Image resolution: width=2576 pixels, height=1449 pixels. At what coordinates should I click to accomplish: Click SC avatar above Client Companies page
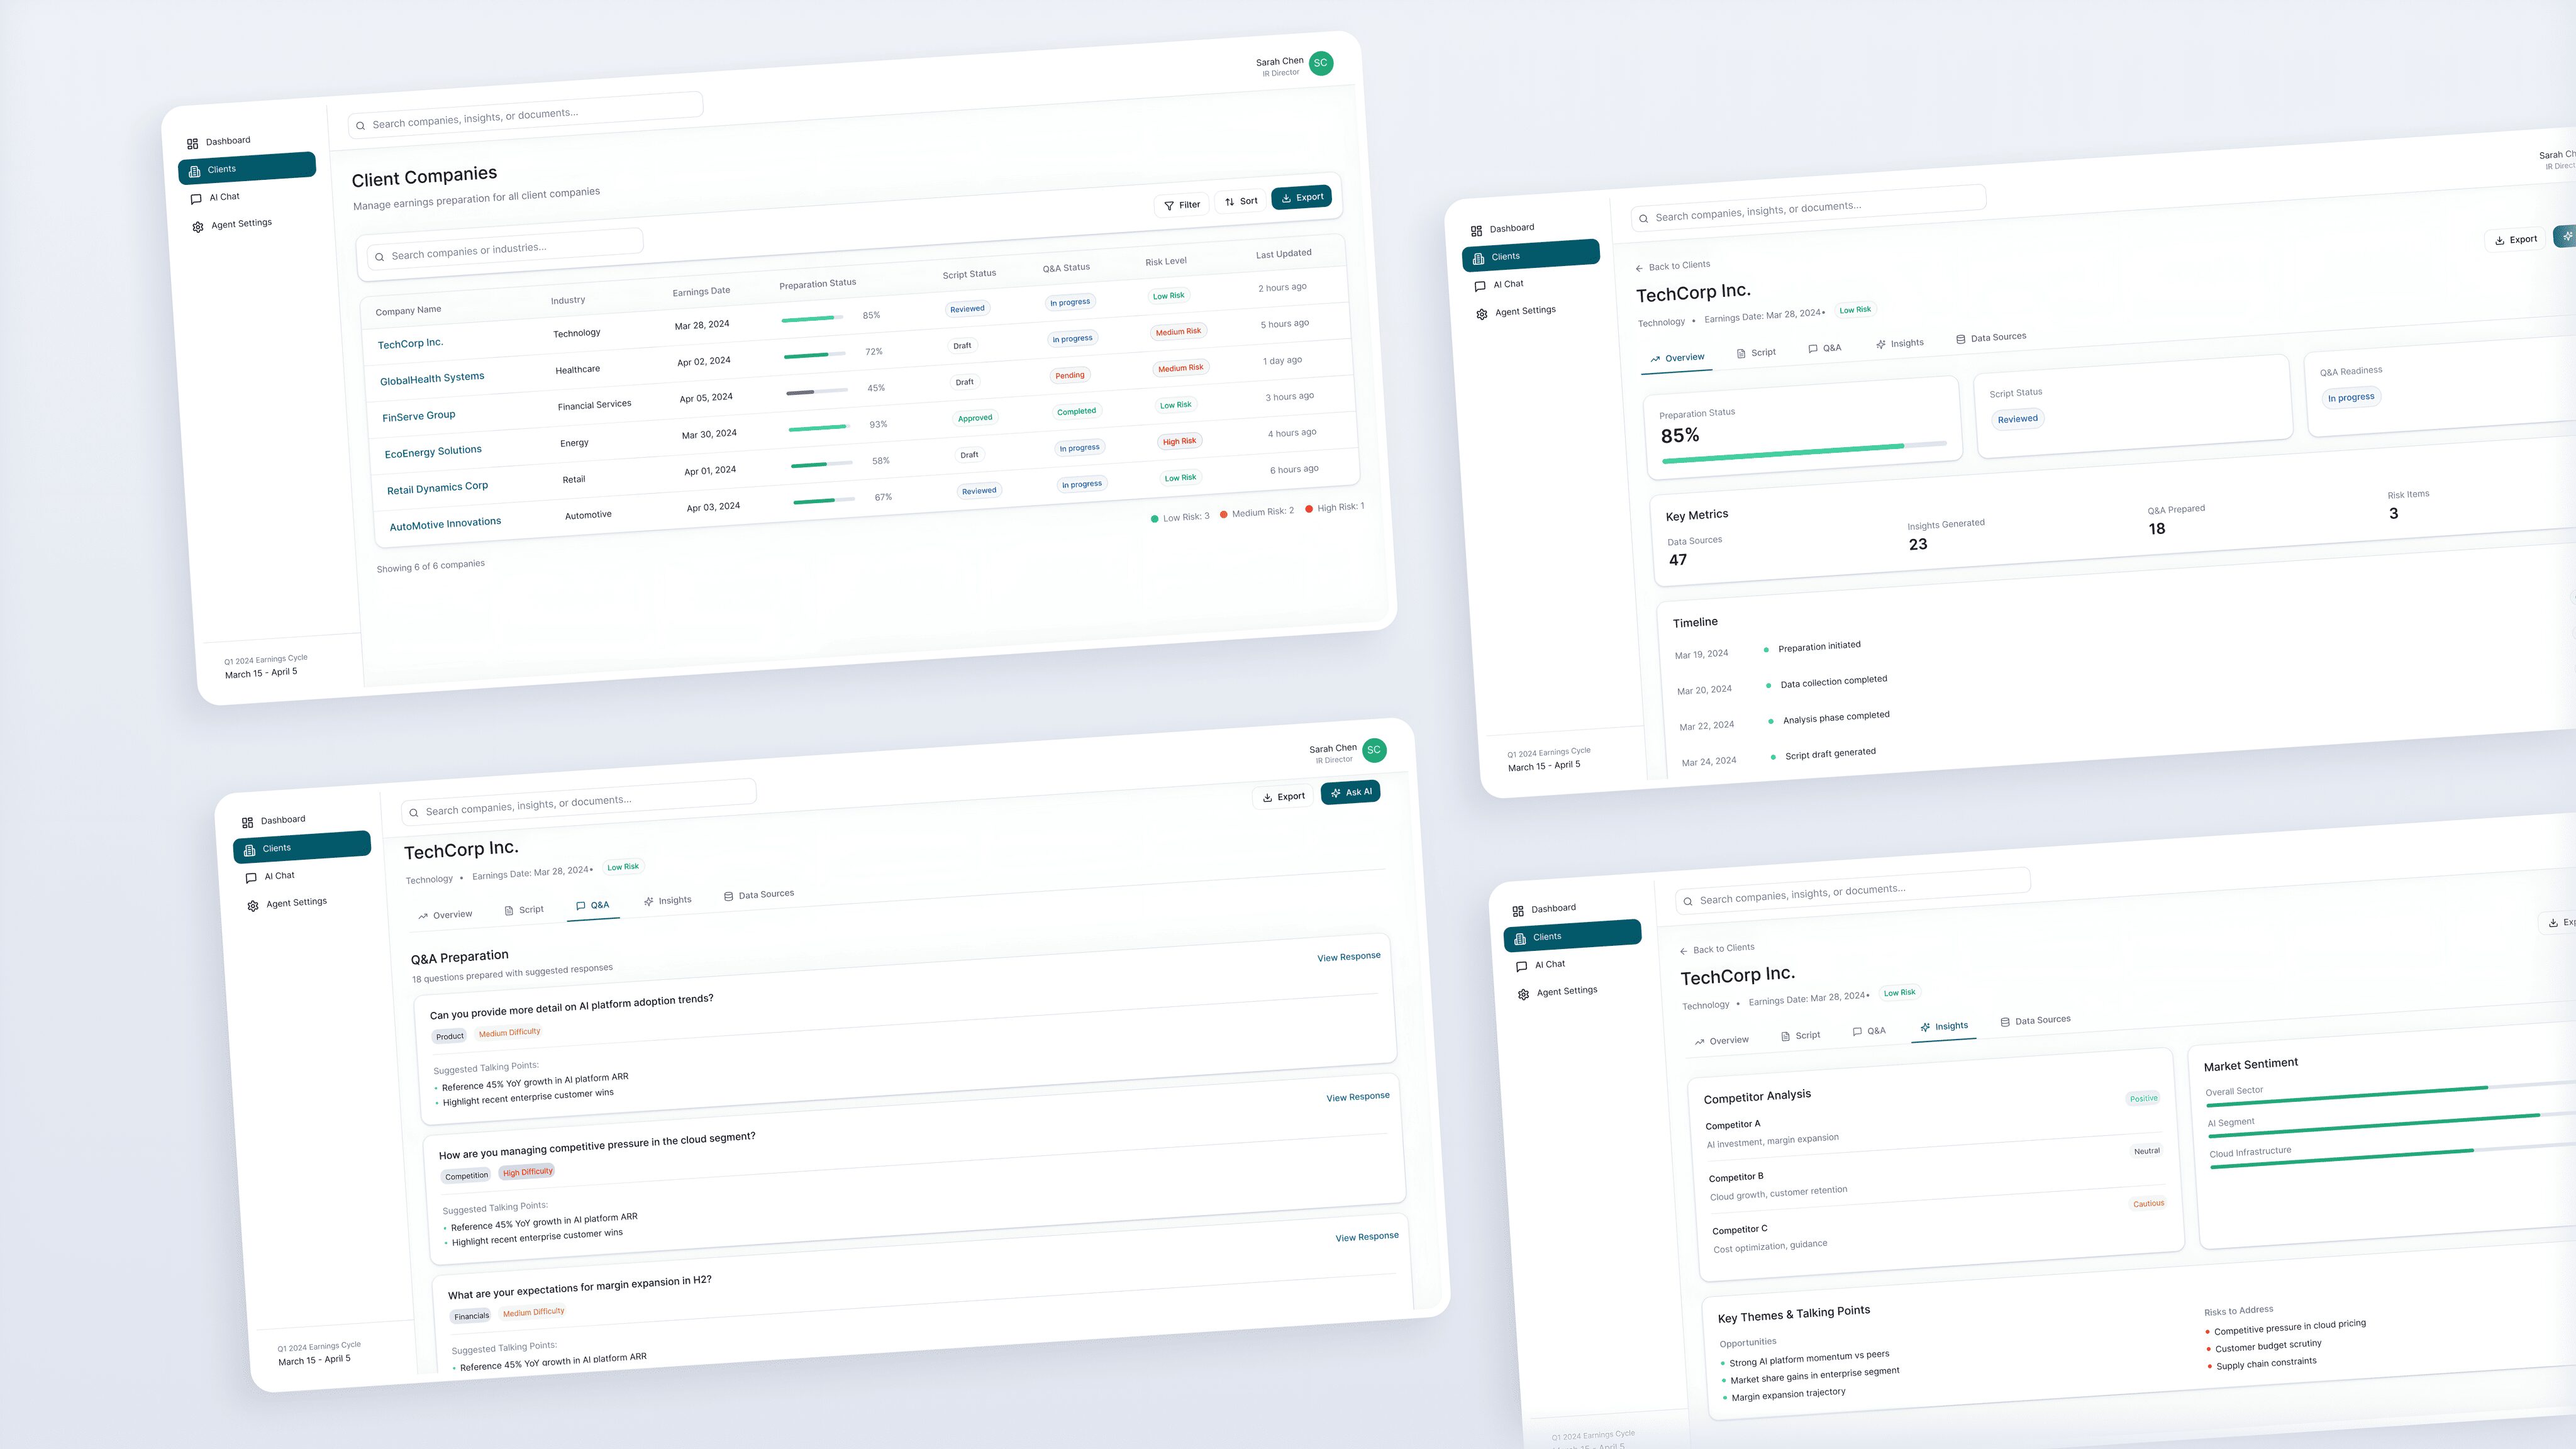click(1320, 63)
